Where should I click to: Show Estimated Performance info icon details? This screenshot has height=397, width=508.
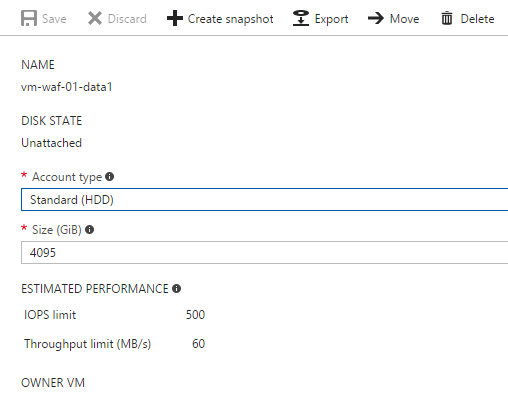coord(176,289)
